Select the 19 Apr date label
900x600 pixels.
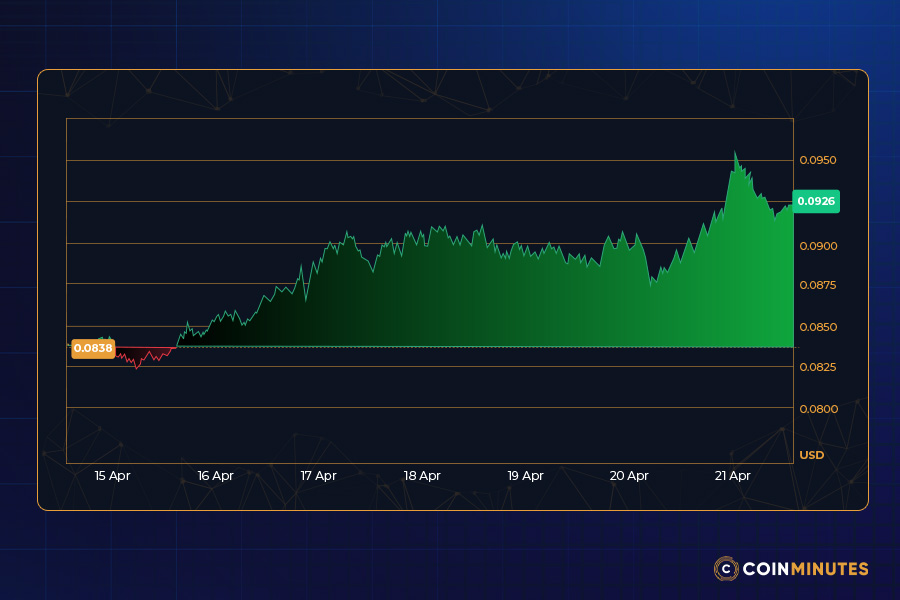[x=527, y=476]
